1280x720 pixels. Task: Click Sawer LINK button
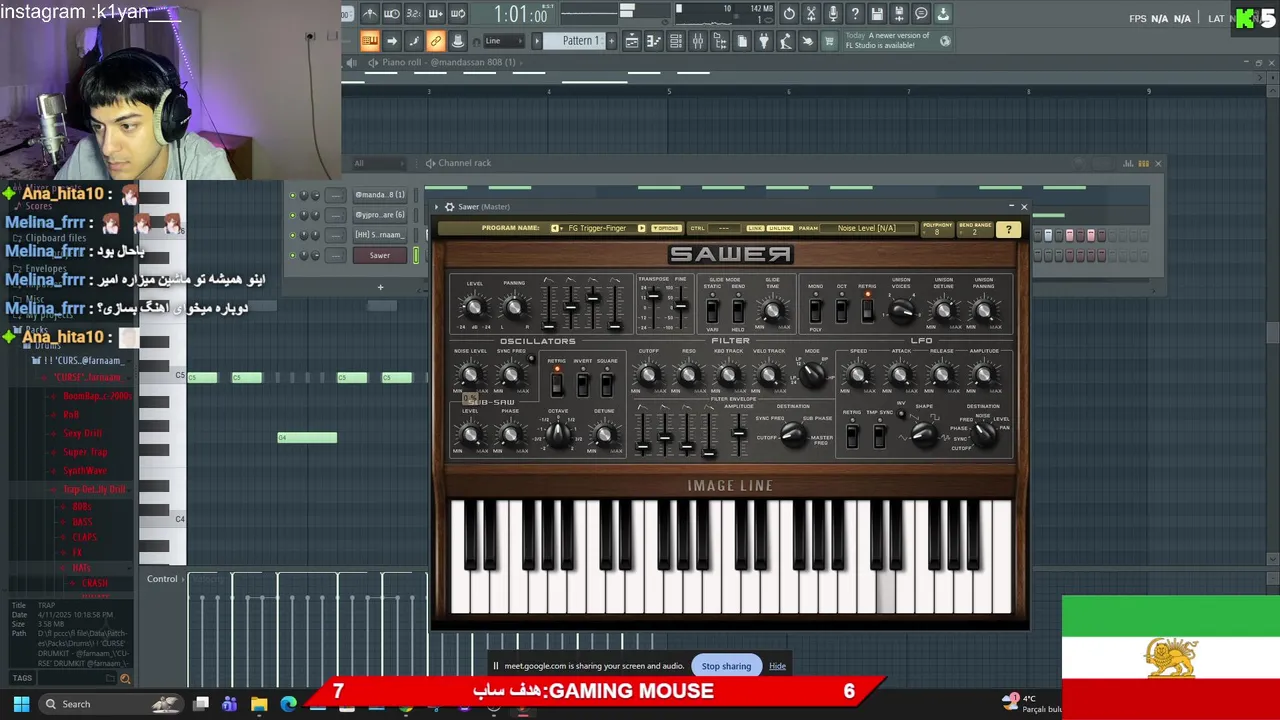pyautogui.click(x=755, y=228)
